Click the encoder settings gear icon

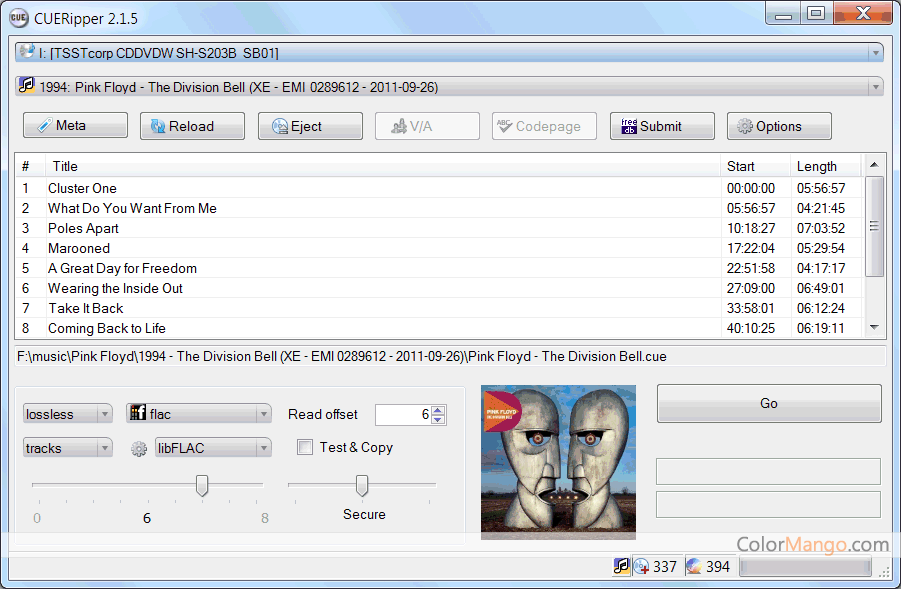pyautogui.click(x=140, y=449)
